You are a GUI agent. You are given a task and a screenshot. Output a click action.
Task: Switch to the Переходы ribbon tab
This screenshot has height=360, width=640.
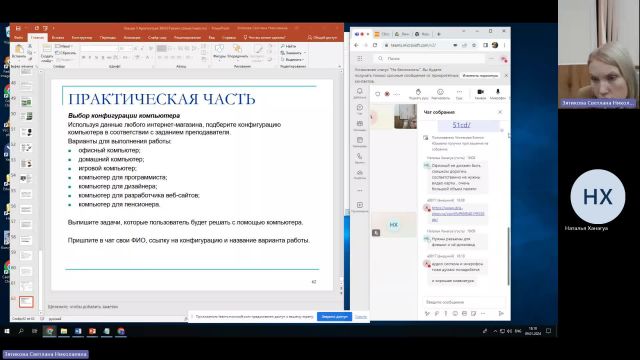pos(108,38)
